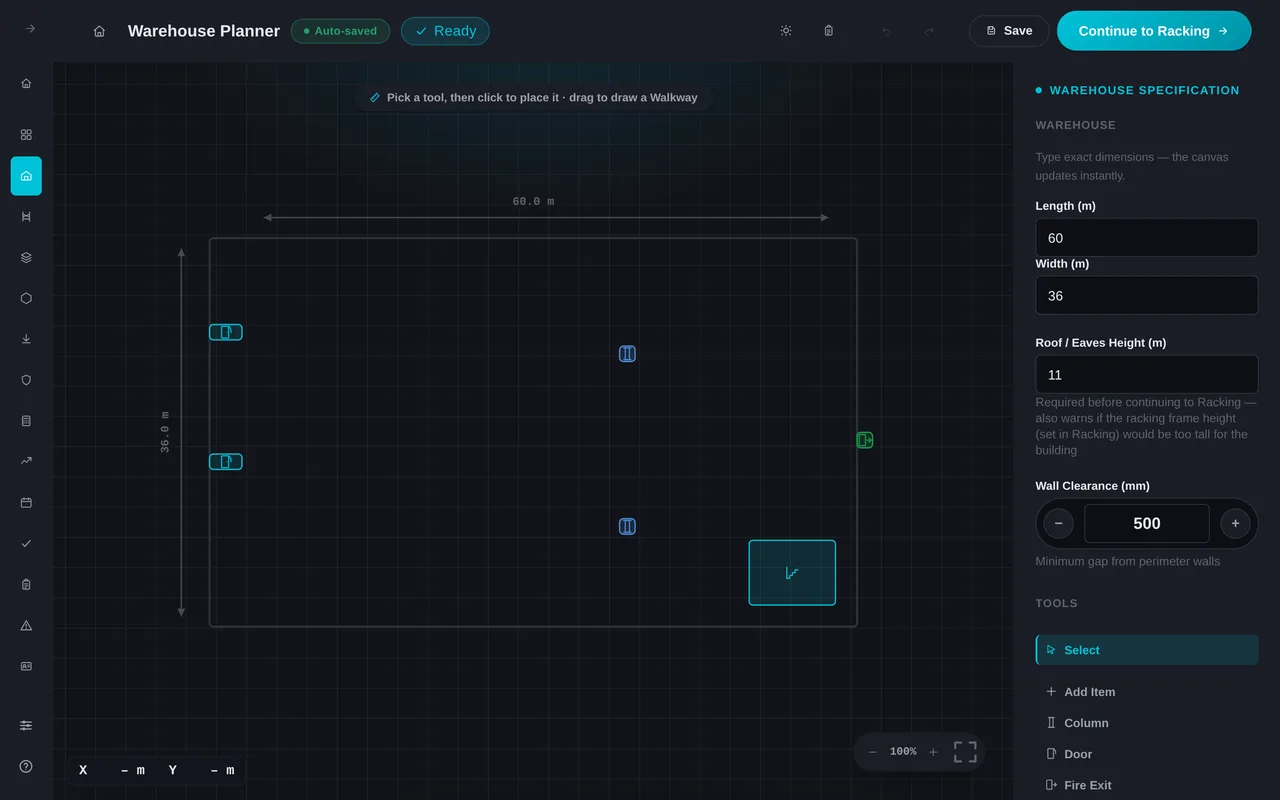
Task: Click the wall clearance 500 value field
Action: pyautogui.click(x=1147, y=523)
